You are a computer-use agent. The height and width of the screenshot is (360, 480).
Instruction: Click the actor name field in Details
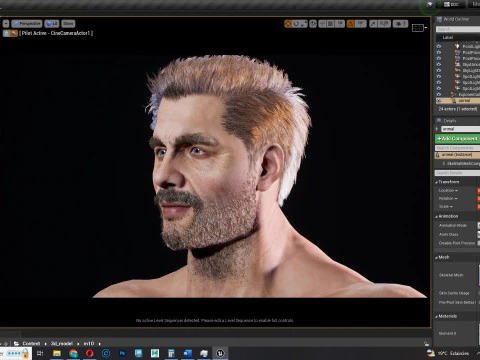(461, 129)
